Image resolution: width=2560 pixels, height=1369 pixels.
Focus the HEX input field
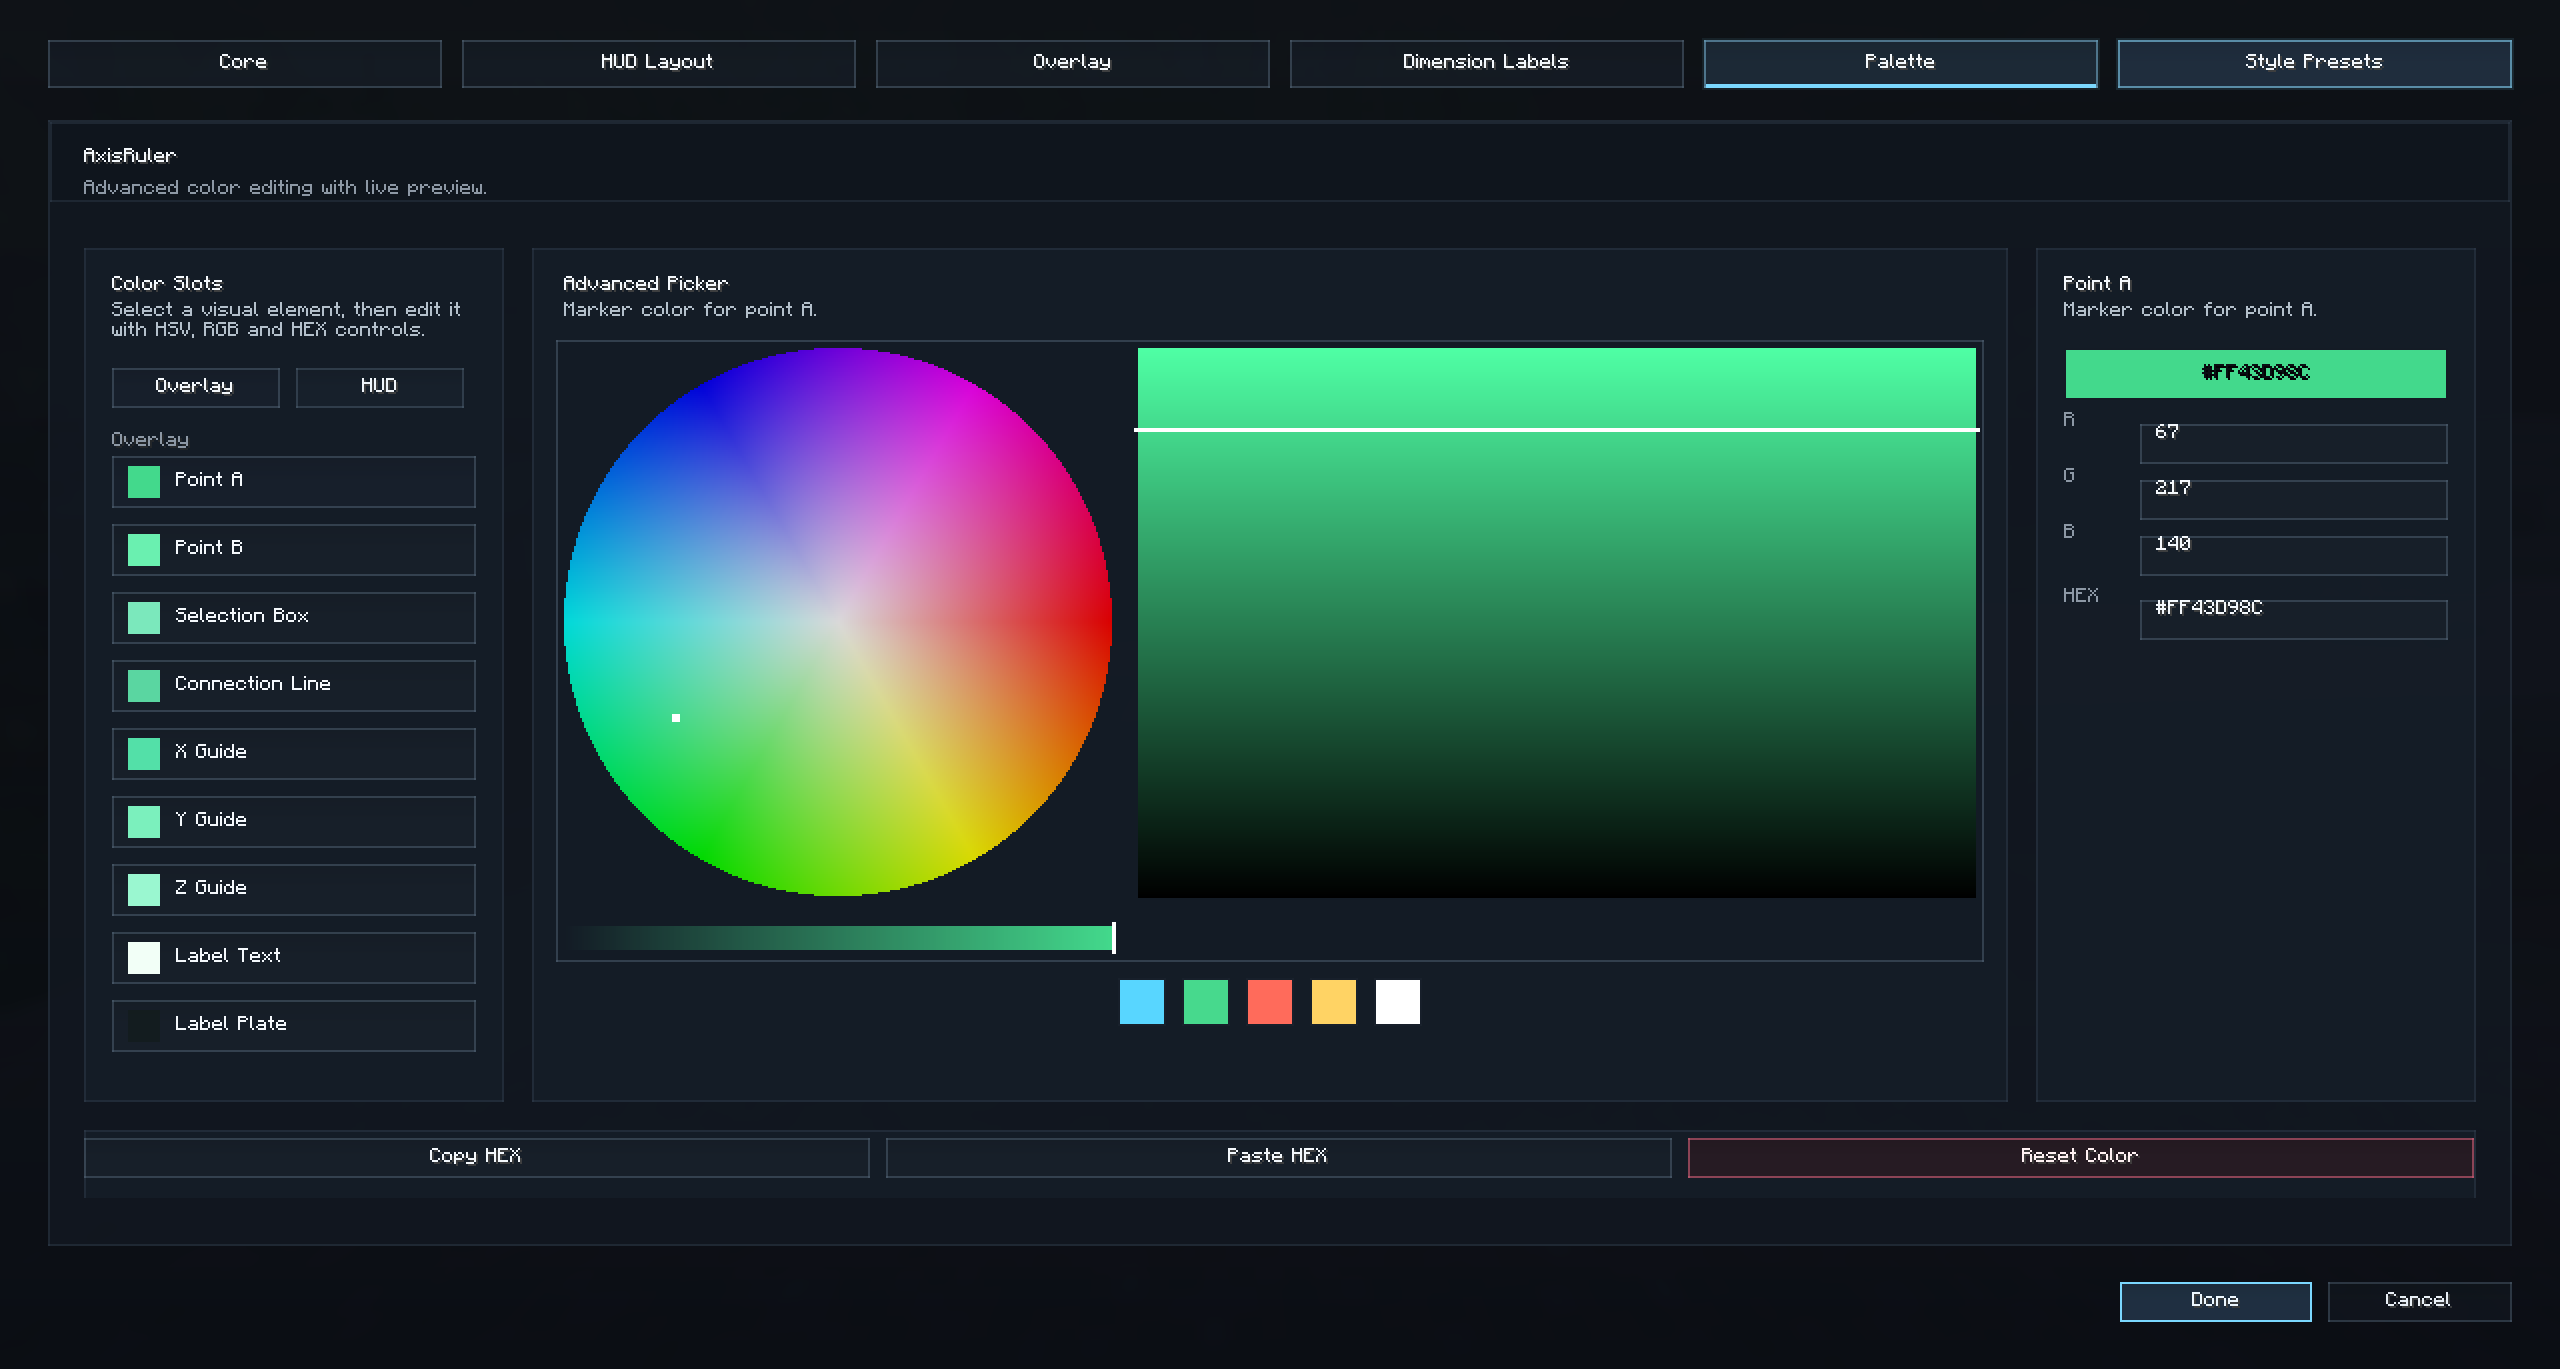point(2293,619)
